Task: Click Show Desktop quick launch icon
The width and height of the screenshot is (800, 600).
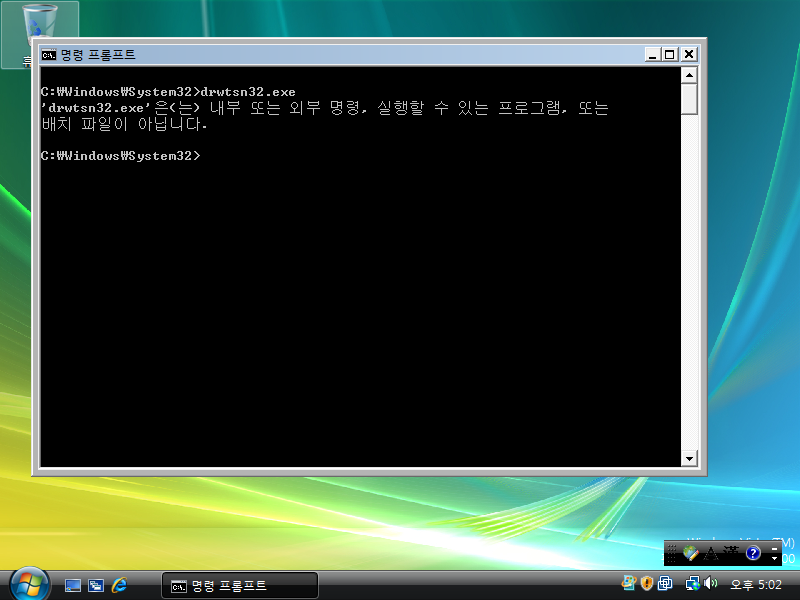Action: click(72, 585)
